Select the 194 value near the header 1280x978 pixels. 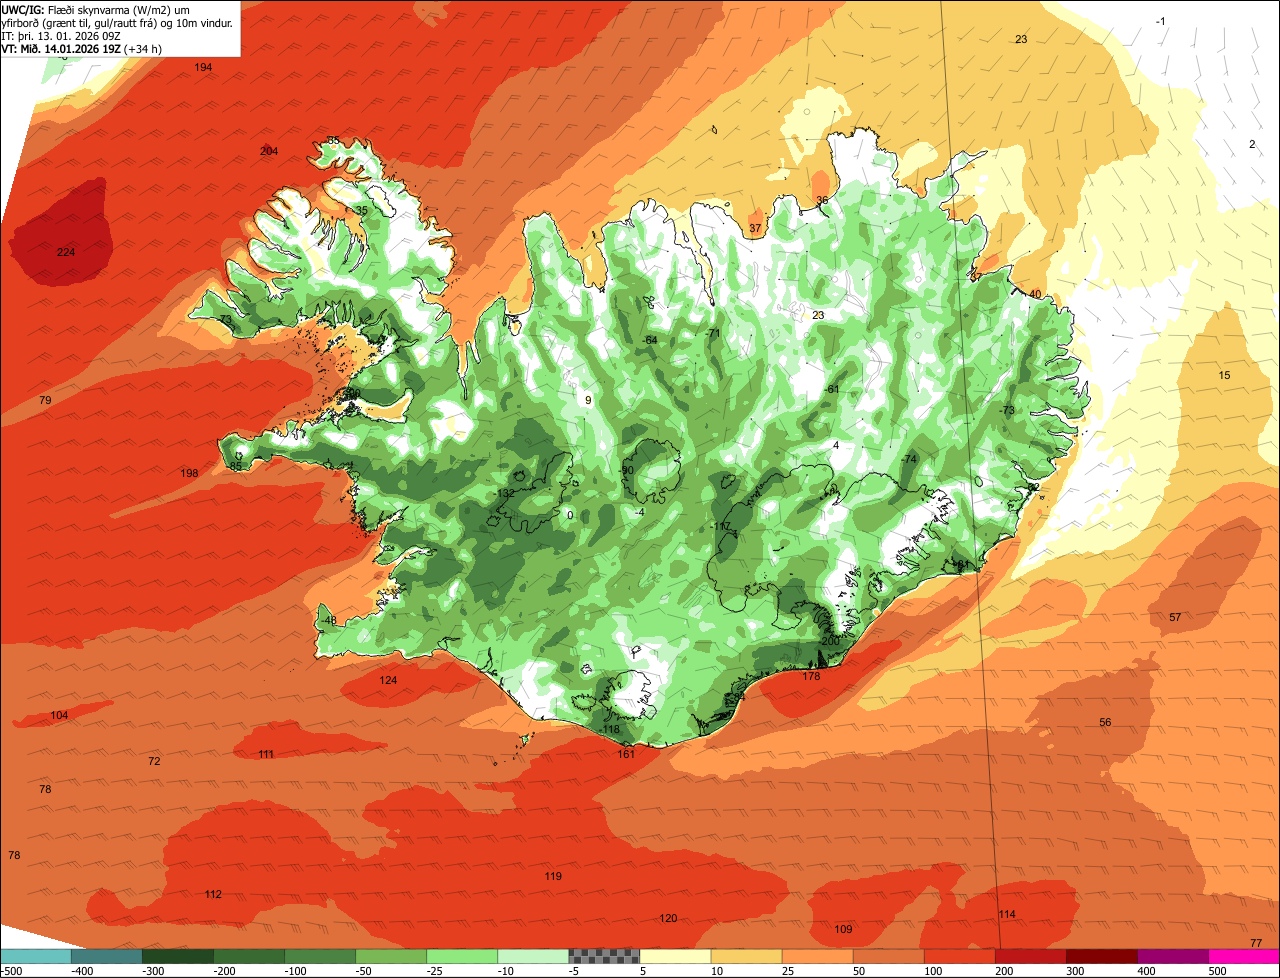point(203,67)
